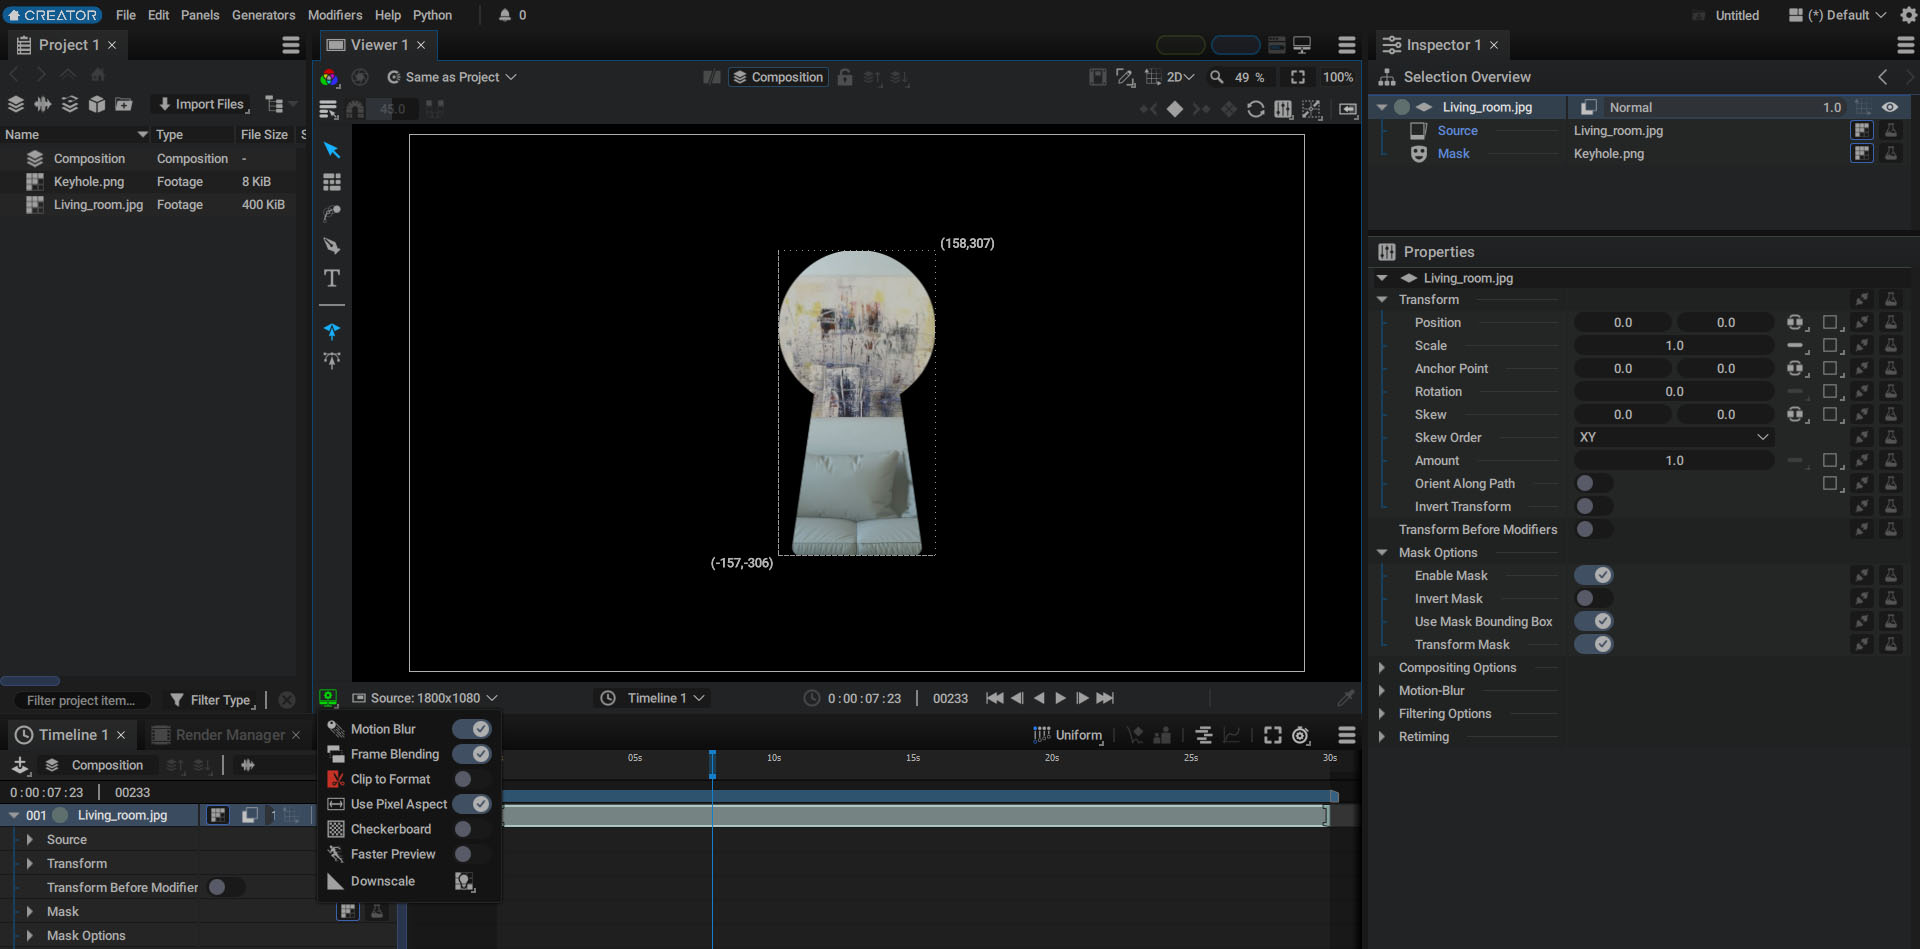Open Viewer panel hamburger menu
The height and width of the screenshot is (949, 1920).
click(x=1347, y=45)
